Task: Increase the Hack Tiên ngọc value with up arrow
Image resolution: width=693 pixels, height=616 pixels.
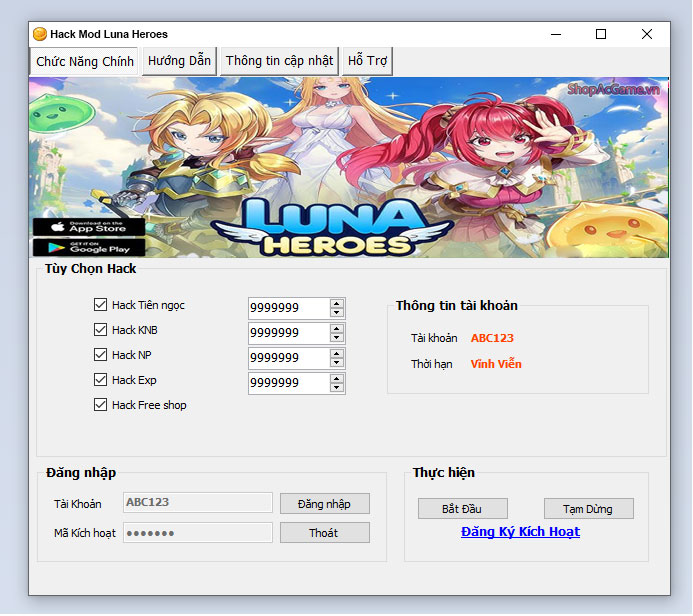Action: [x=337, y=304]
